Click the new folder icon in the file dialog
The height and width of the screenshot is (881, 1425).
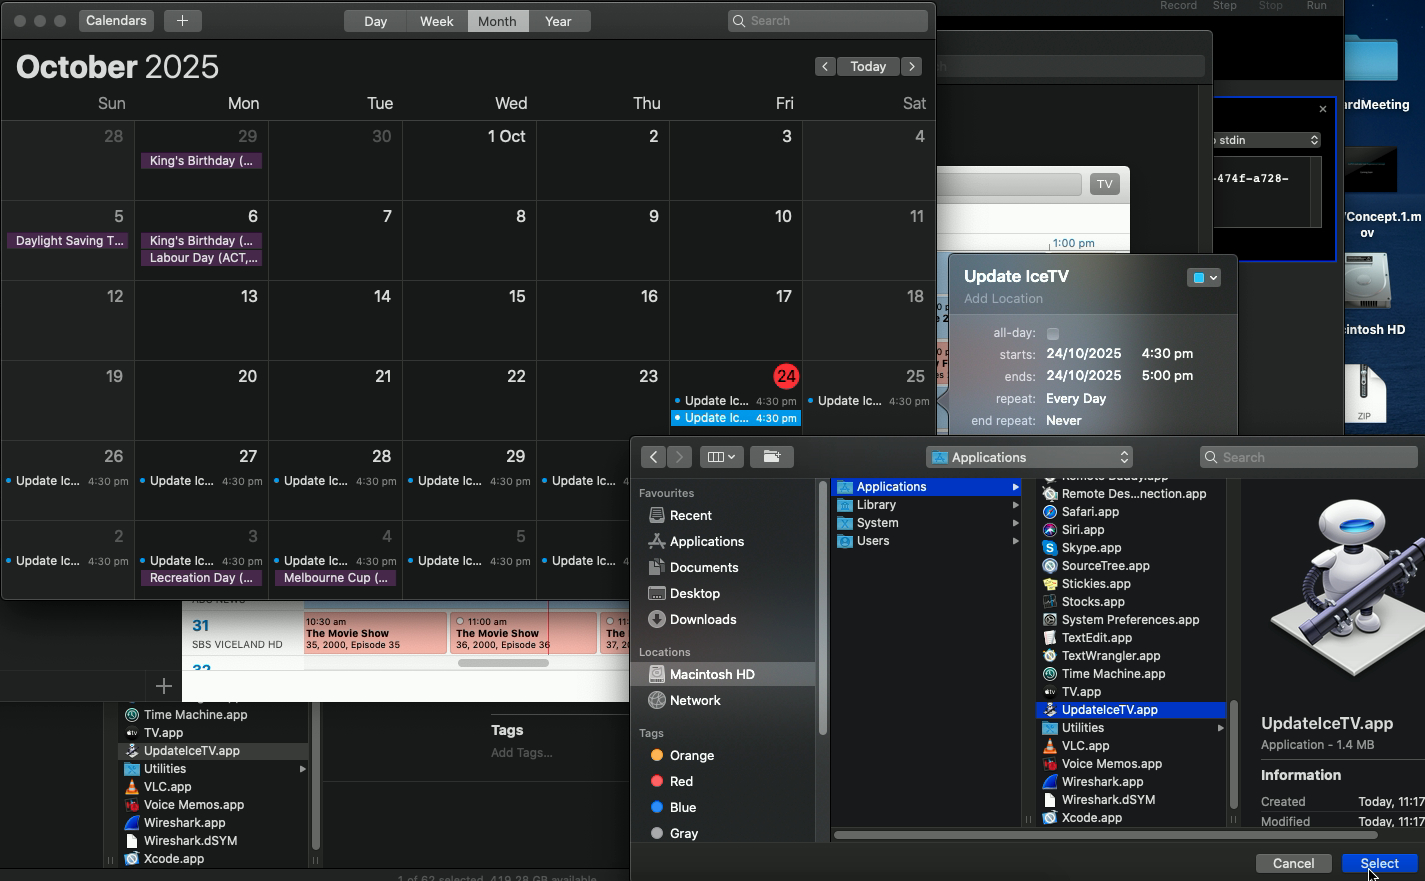click(x=771, y=457)
